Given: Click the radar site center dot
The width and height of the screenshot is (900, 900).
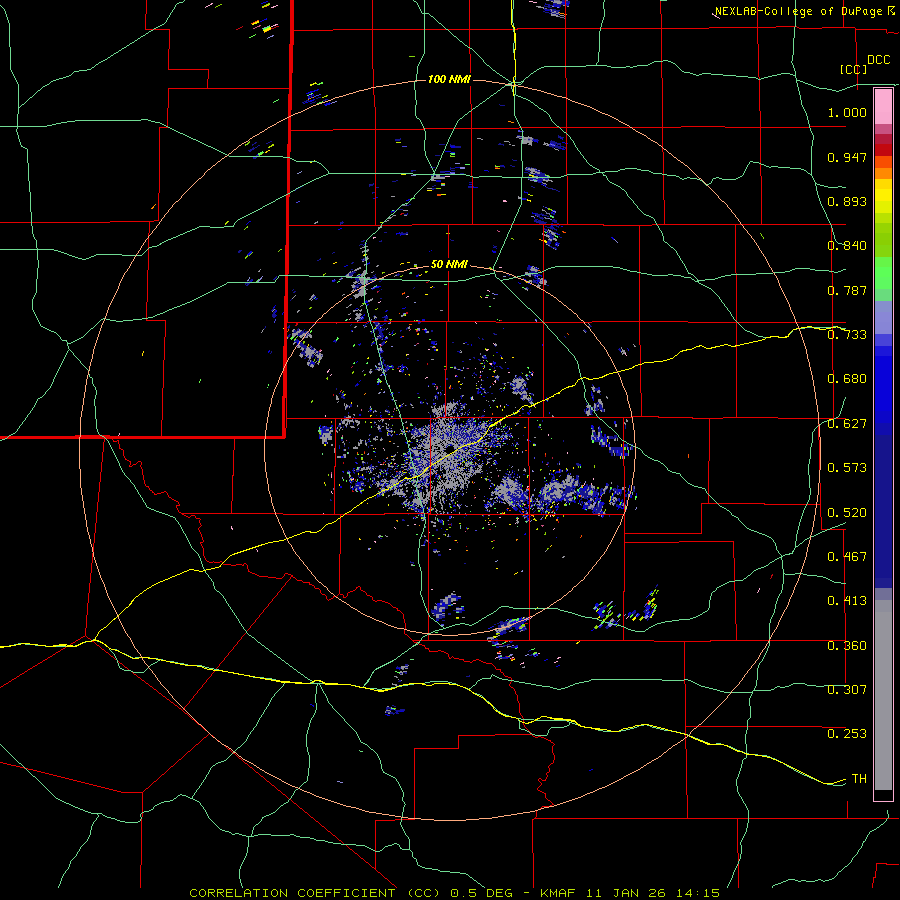Looking at the screenshot, I should pyautogui.click(x=449, y=448).
